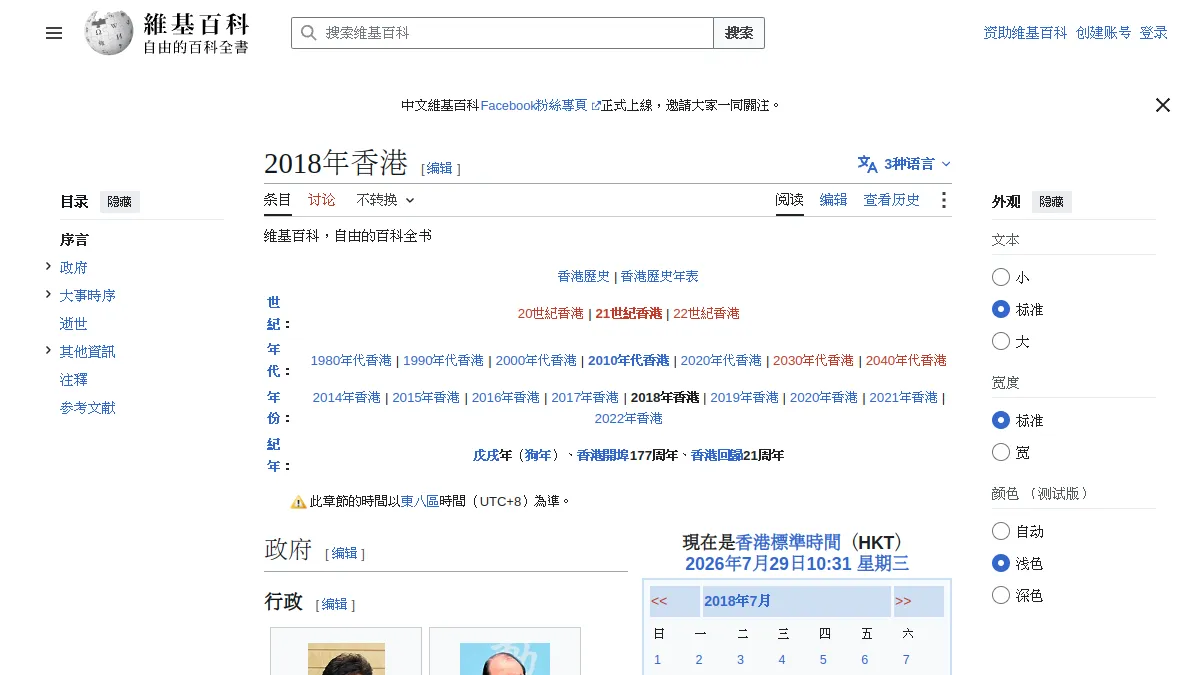
Task: Open the more options vertical dots
Action: coord(943,200)
